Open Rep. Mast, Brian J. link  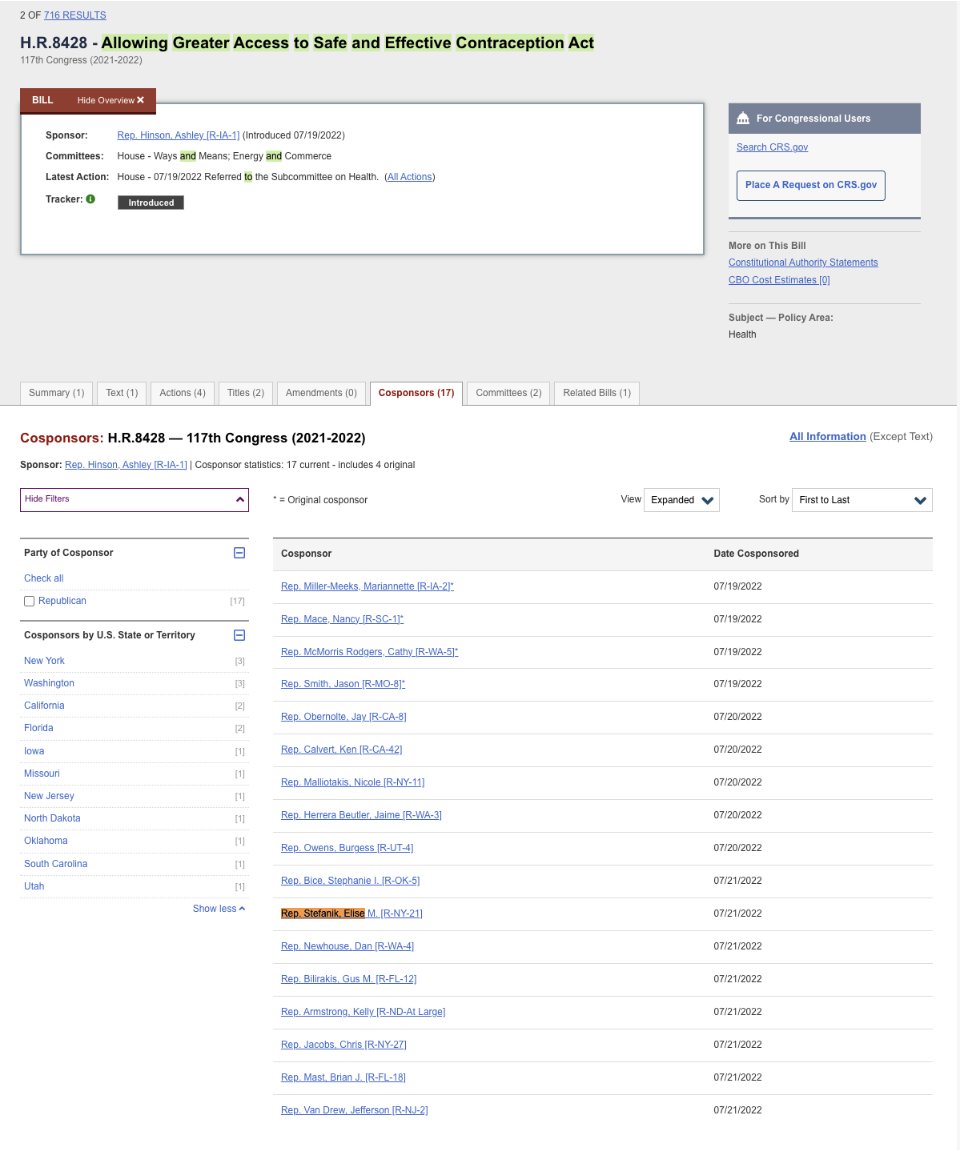[343, 1077]
